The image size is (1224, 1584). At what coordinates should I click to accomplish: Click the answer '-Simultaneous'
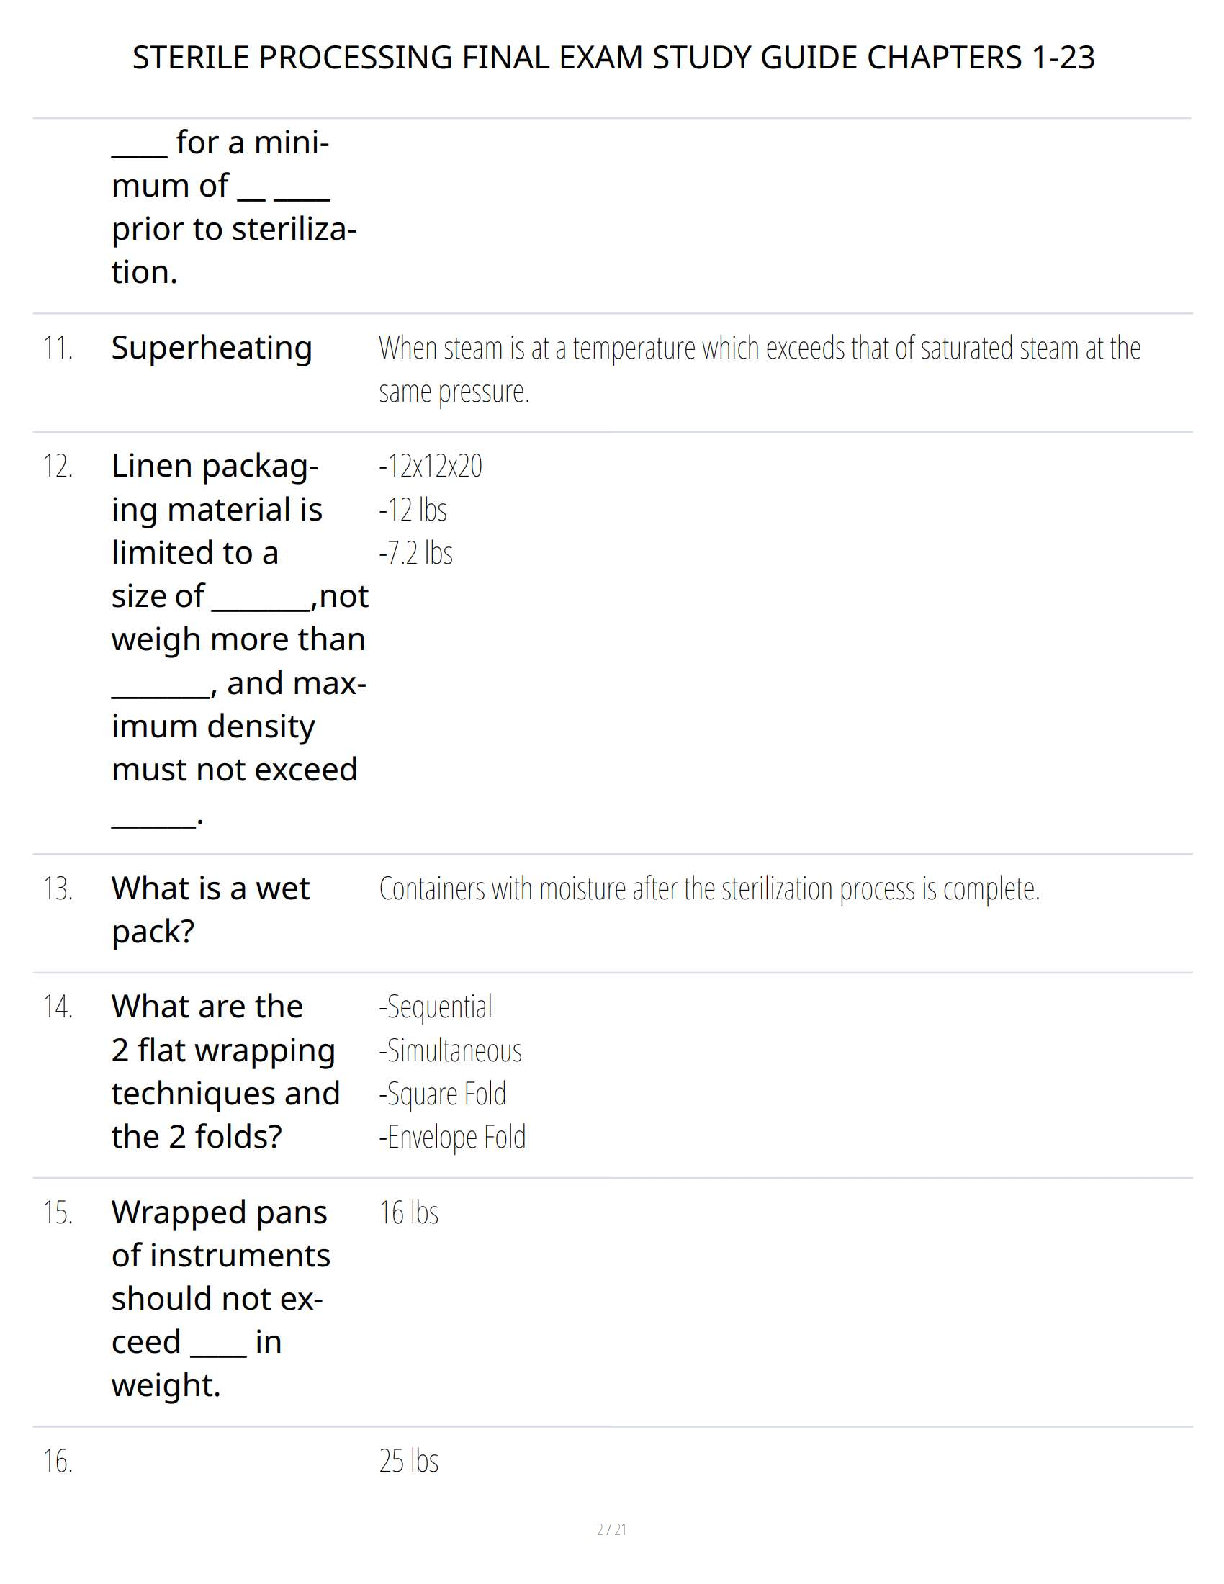point(450,1050)
